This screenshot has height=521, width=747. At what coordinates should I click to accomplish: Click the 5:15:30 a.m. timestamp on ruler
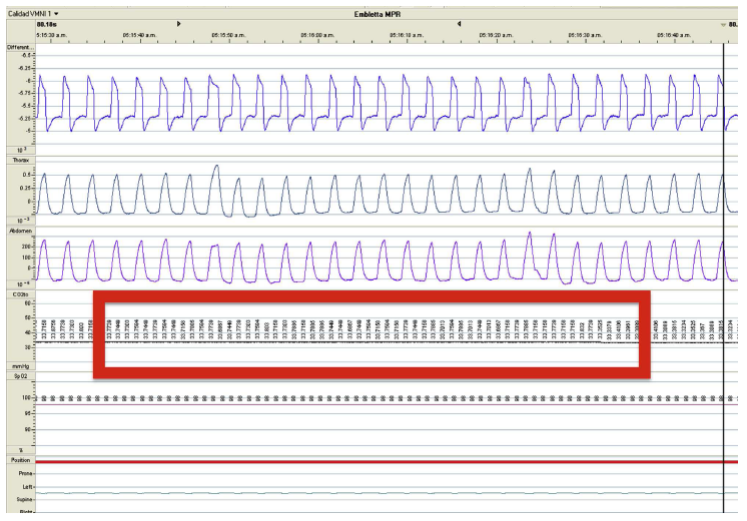click(52, 34)
